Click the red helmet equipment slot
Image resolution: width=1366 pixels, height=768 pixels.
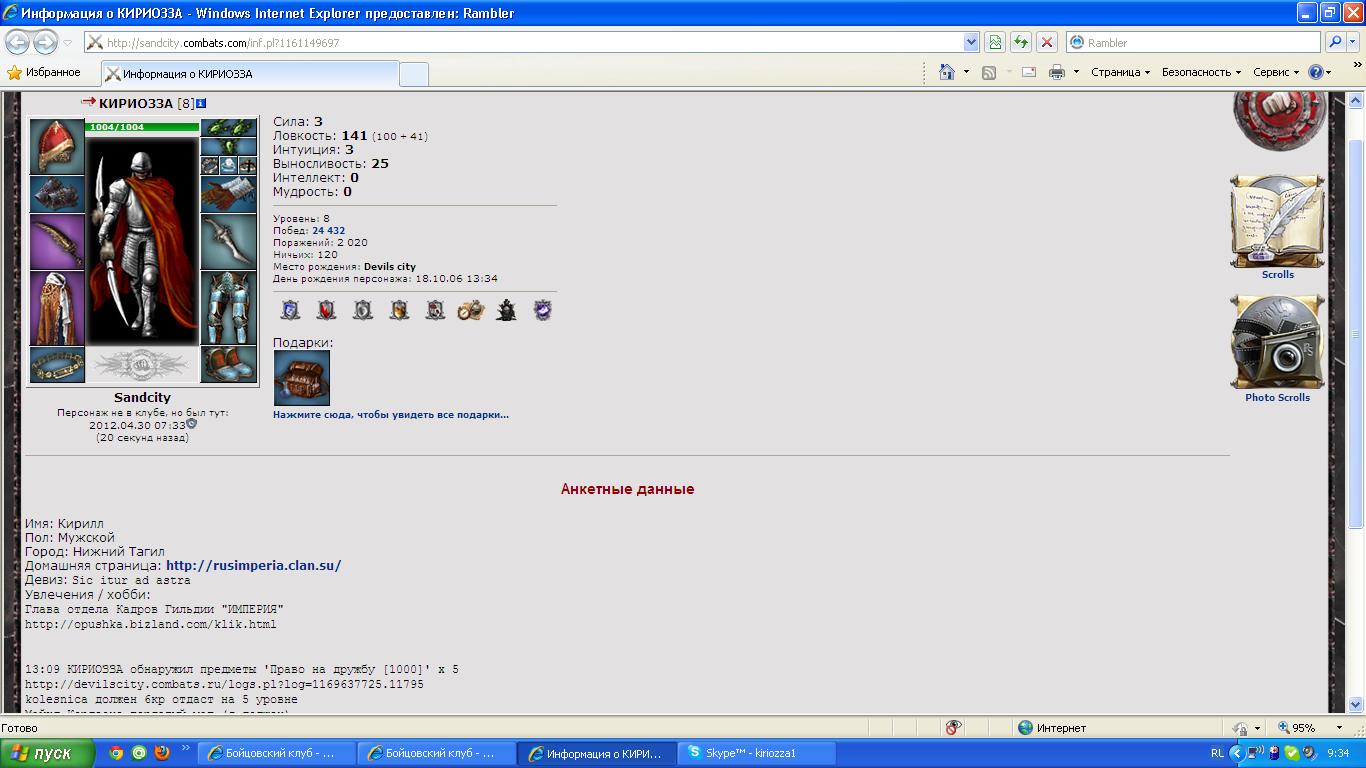coord(56,146)
